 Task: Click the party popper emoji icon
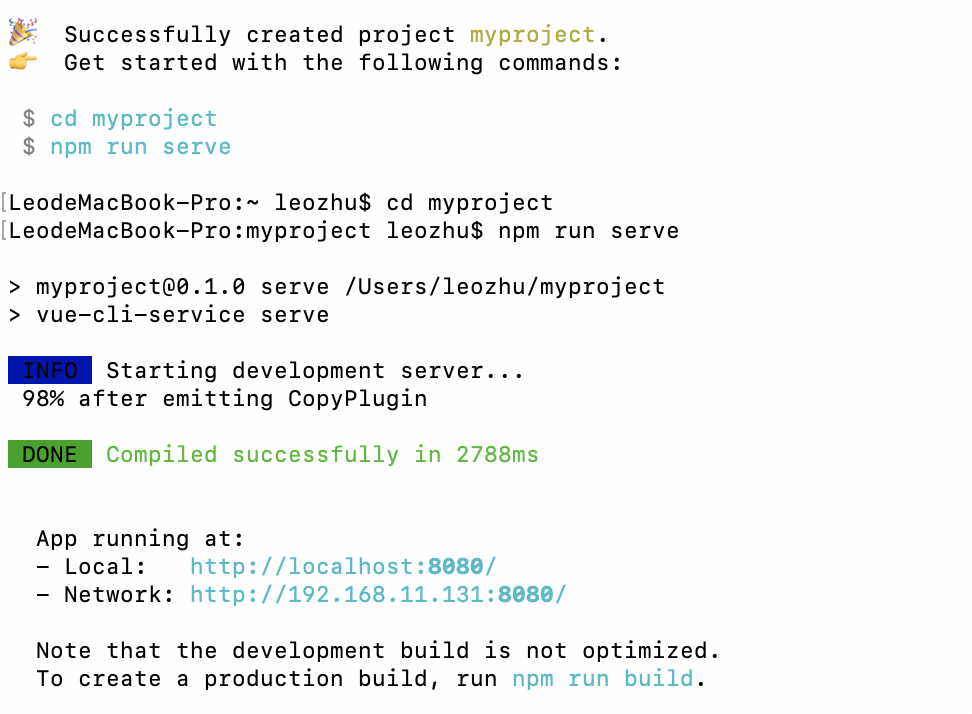pos(23,32)
